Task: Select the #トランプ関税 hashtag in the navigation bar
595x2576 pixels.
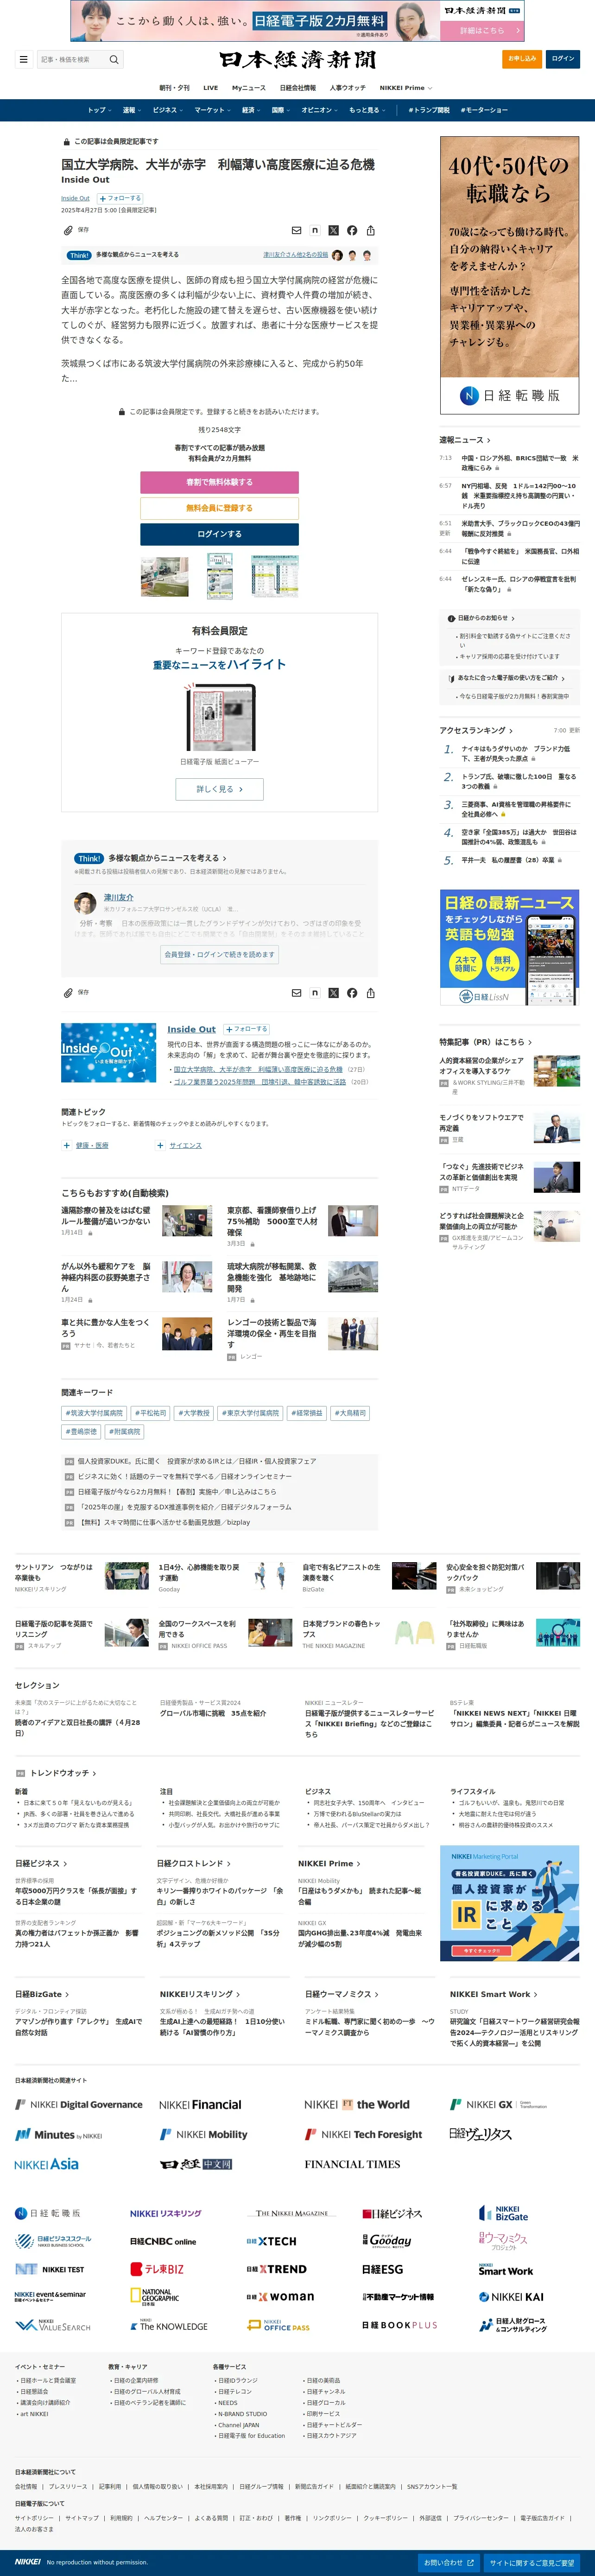Action: pyautogui.click(x=429, y=110)
